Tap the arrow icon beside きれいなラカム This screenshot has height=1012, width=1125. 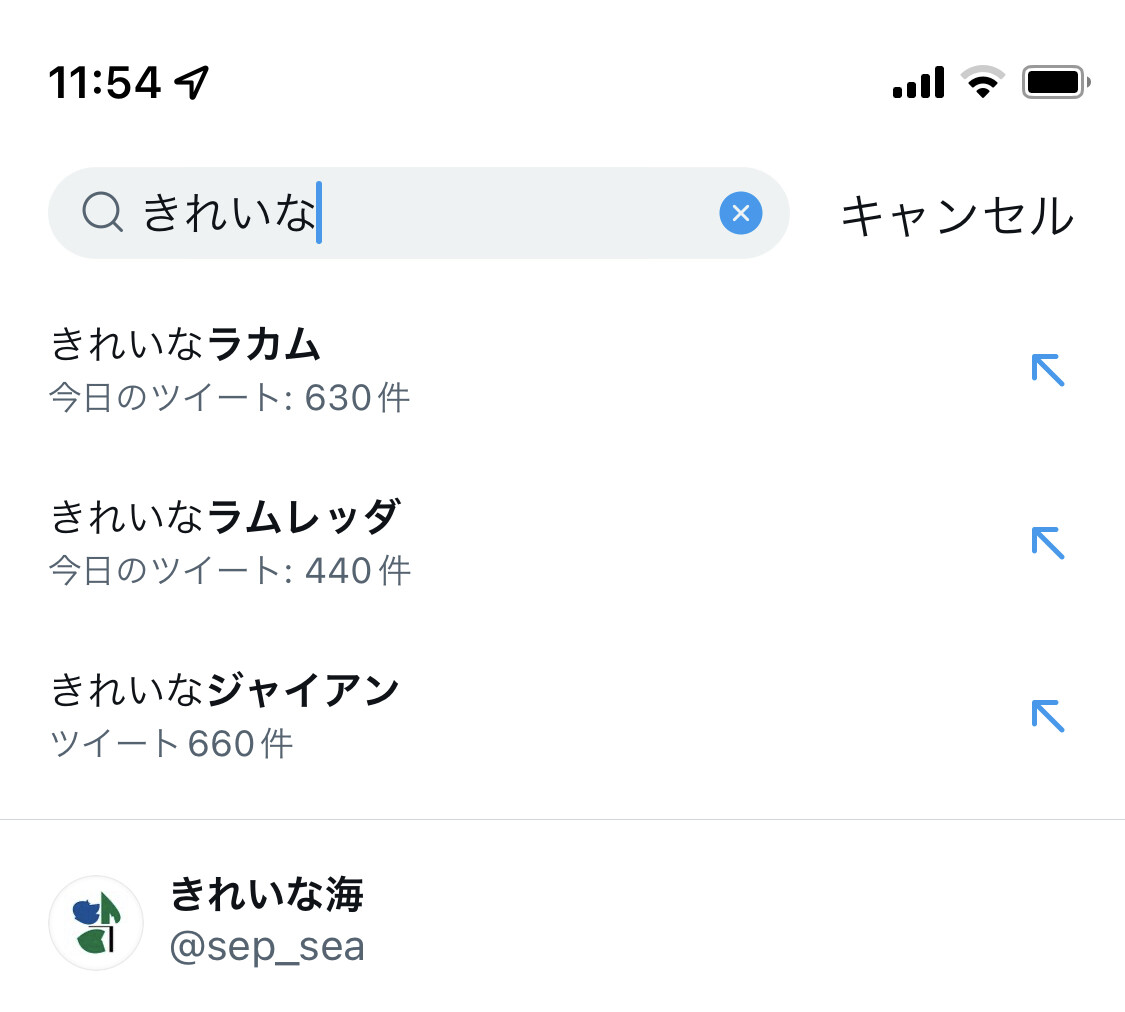coord(1047,370)
